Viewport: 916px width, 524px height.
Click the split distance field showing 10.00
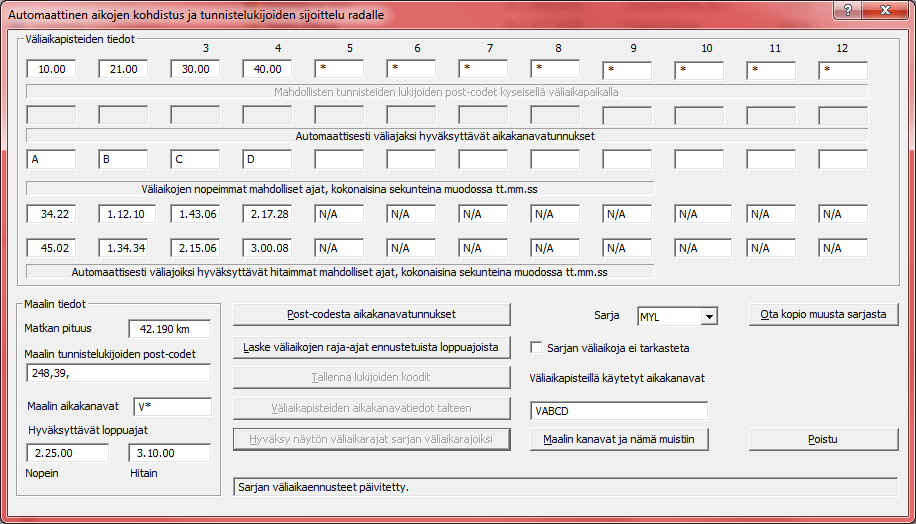51,70
